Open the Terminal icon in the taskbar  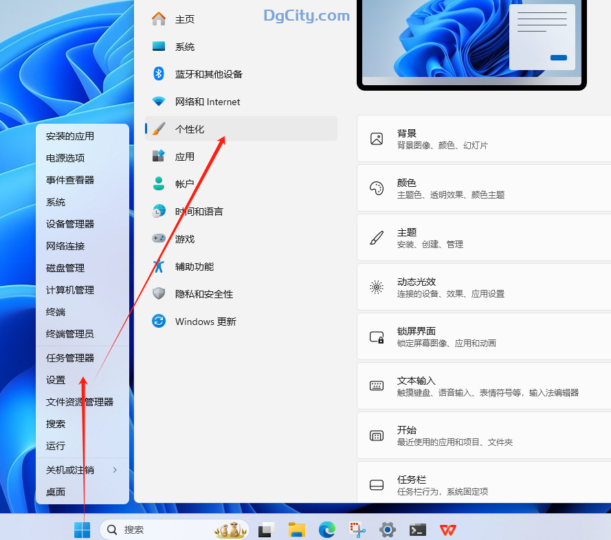click(418, 529)
